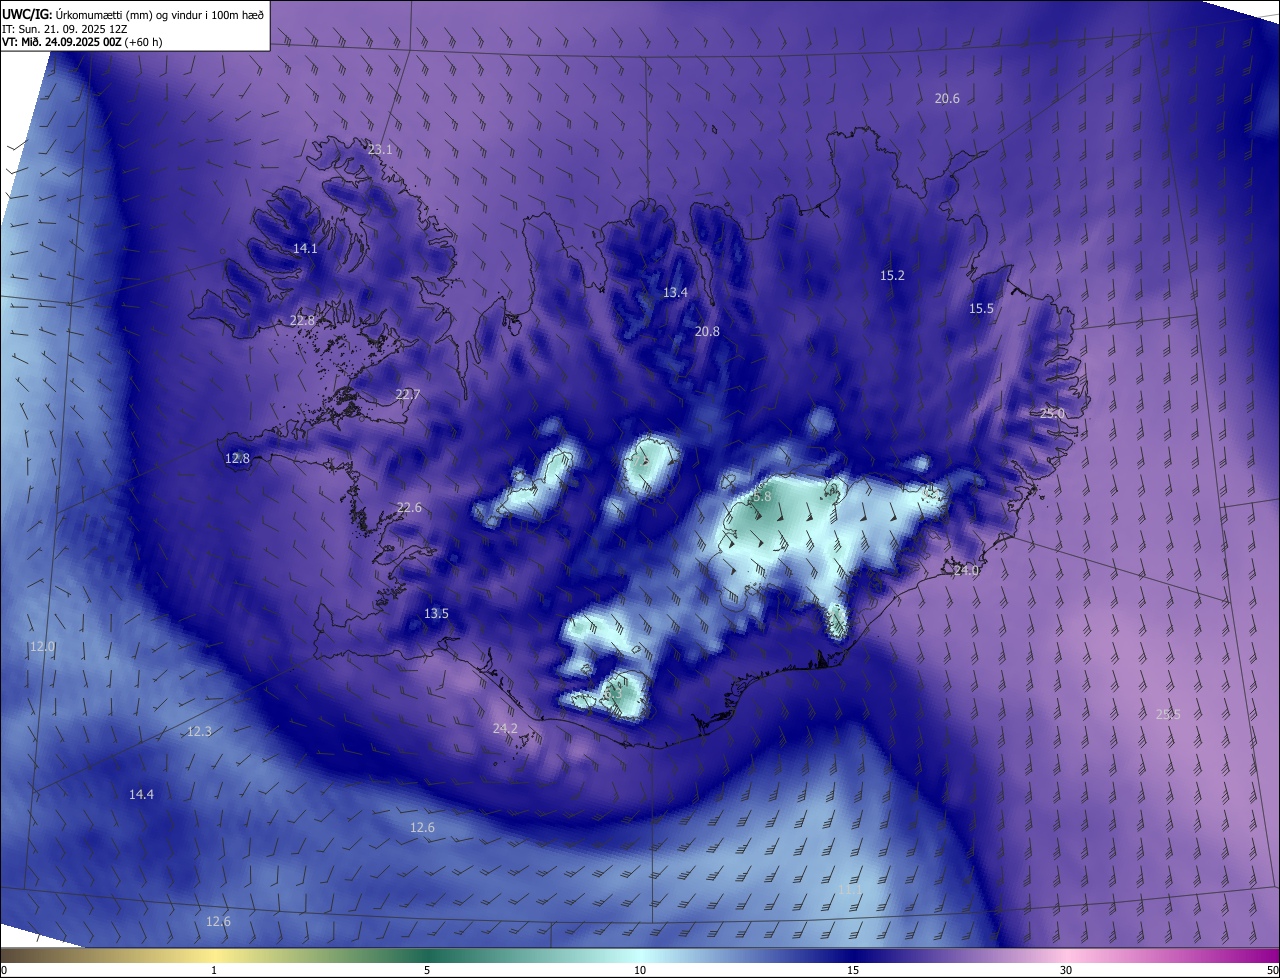The height and width of the screenshot is (978, 1280).
Task: Click the 15.2 value label
Action: pos(892,275)
